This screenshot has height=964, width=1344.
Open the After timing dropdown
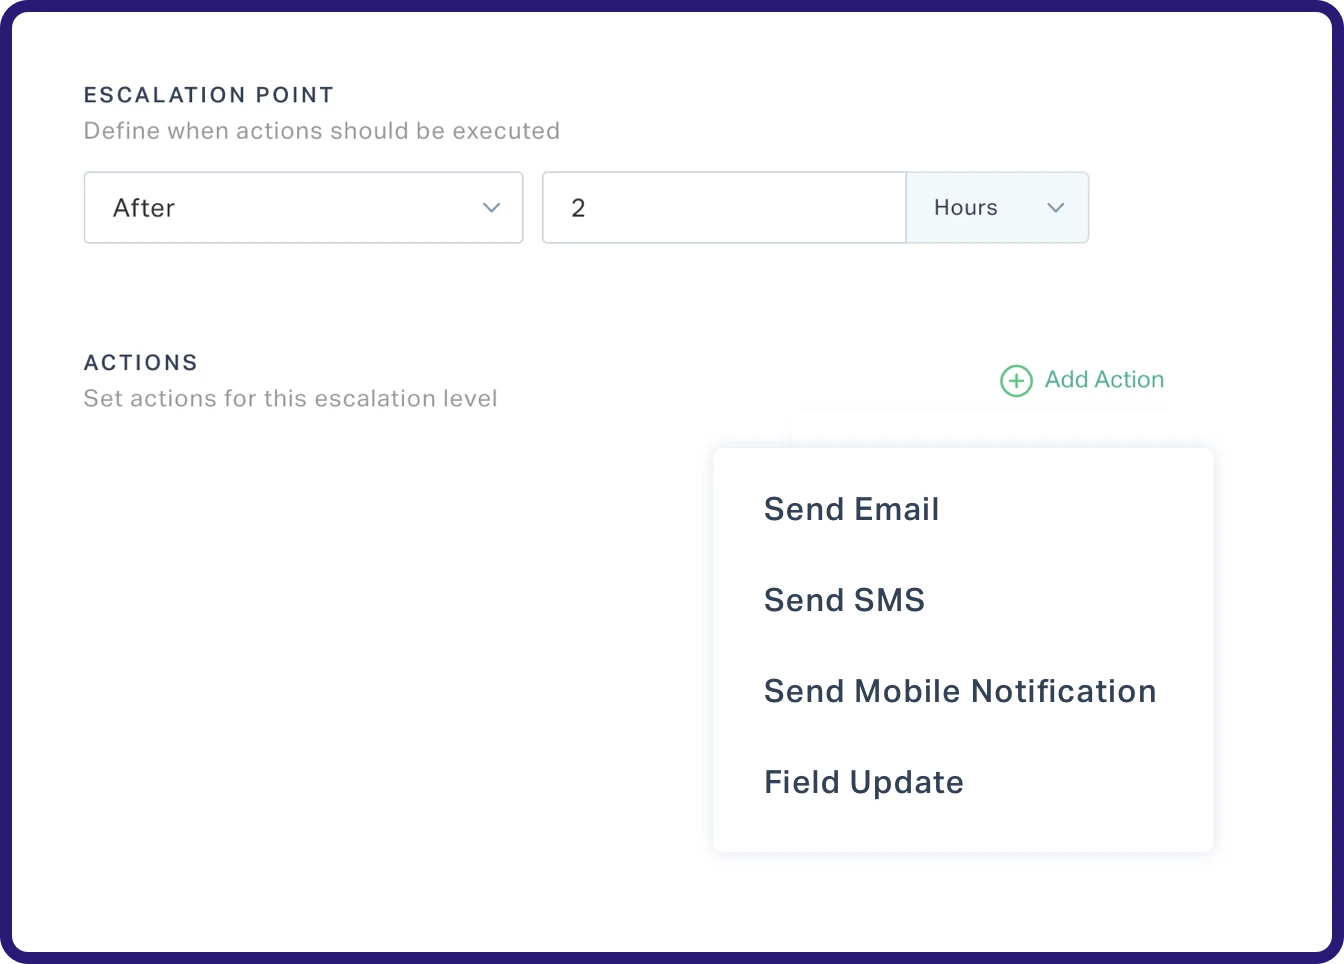(x=303, y=208)
